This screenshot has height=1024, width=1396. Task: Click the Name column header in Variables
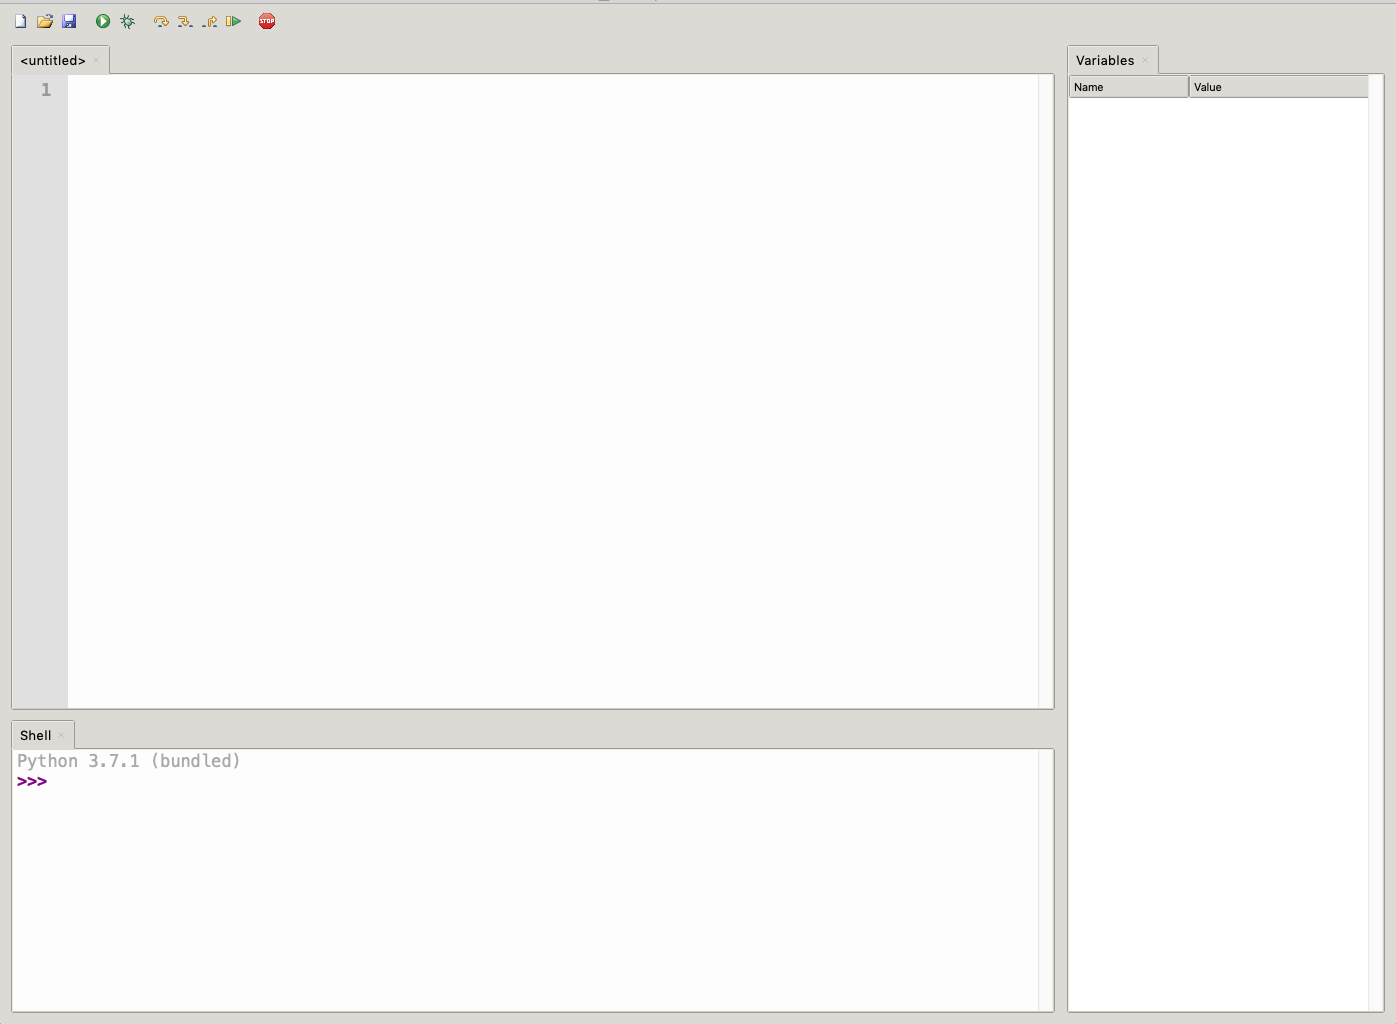(x=1128, y=87)
